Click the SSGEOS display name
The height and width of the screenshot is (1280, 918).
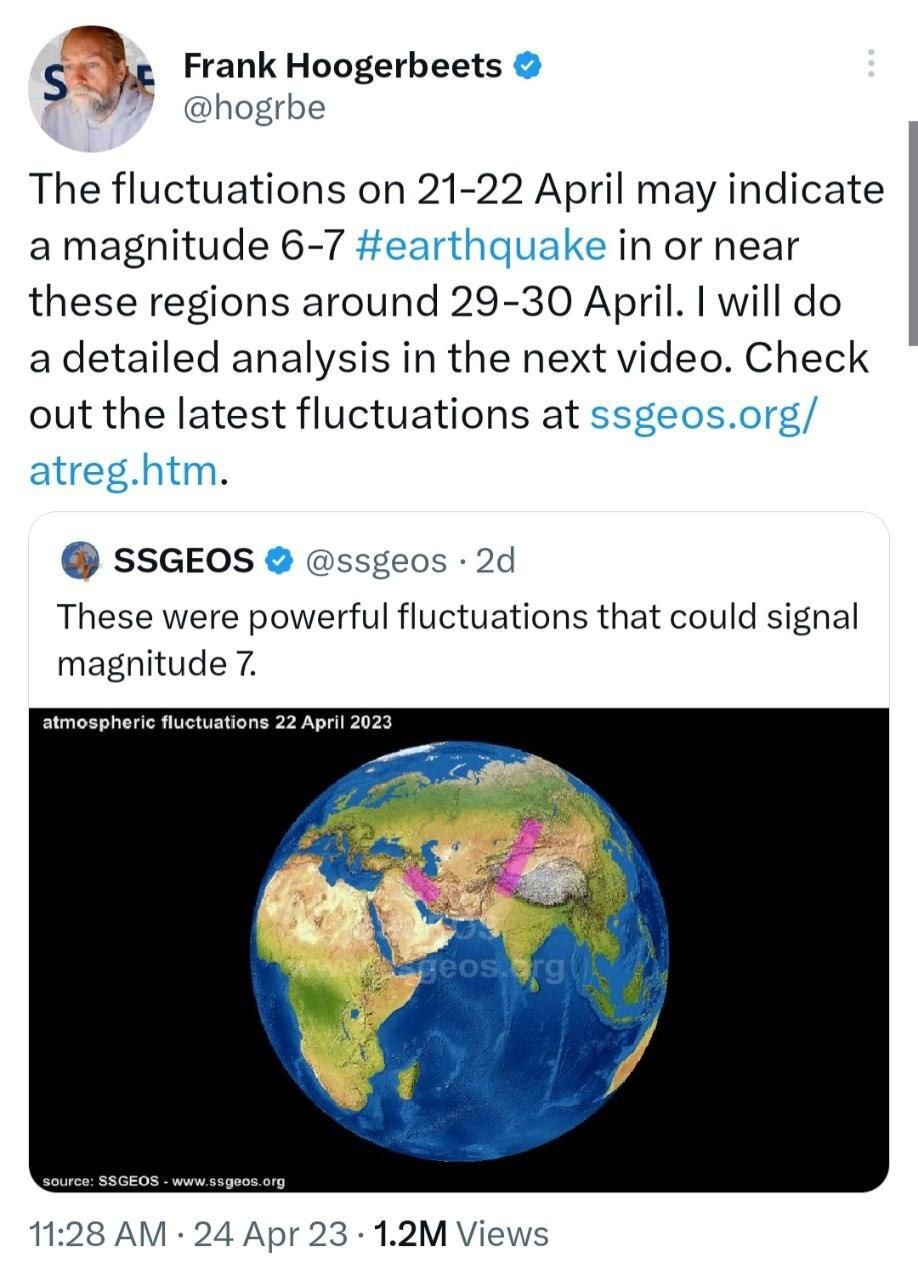pyautogui.click(x=184, y=562)
